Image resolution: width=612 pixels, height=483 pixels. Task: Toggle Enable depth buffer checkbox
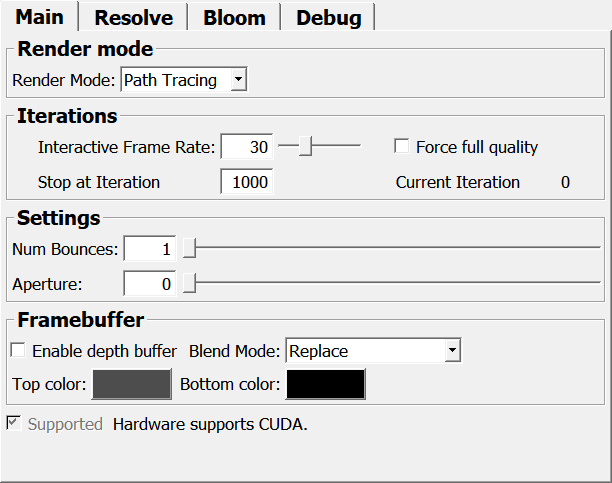point(18,351)
